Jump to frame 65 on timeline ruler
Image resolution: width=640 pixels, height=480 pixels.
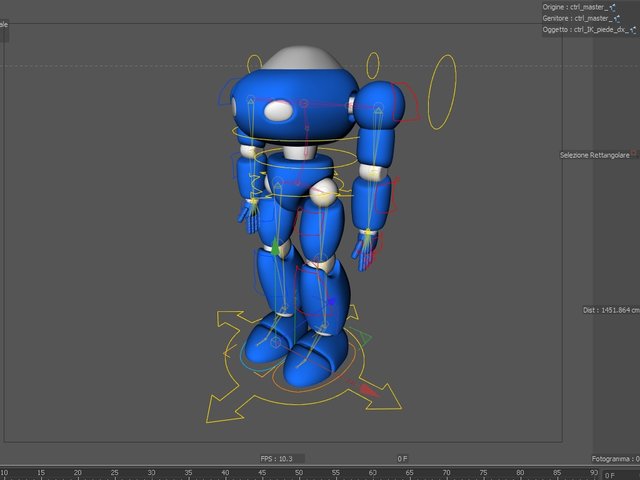409,473
